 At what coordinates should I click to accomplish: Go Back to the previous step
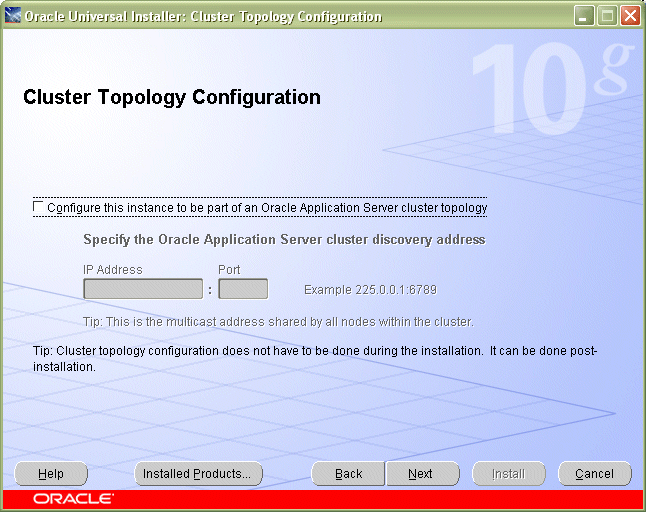pyautogui.click(x=348, y=474)
